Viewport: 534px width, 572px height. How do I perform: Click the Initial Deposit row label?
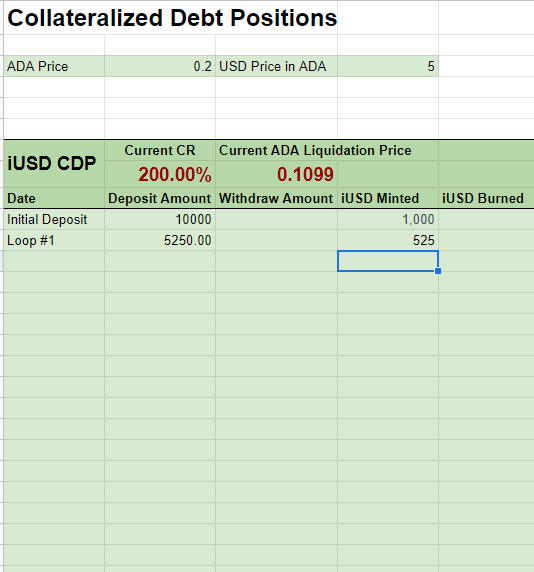point(54,220)
